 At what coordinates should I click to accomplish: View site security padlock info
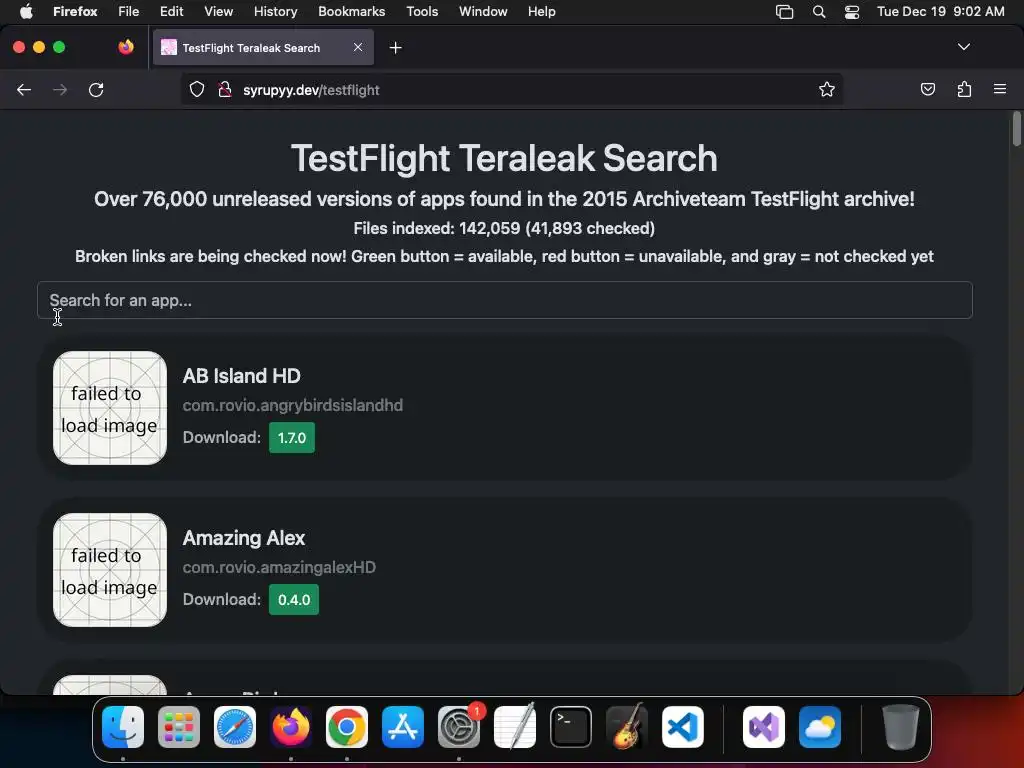pyautogui.click(x=225, y=89)
